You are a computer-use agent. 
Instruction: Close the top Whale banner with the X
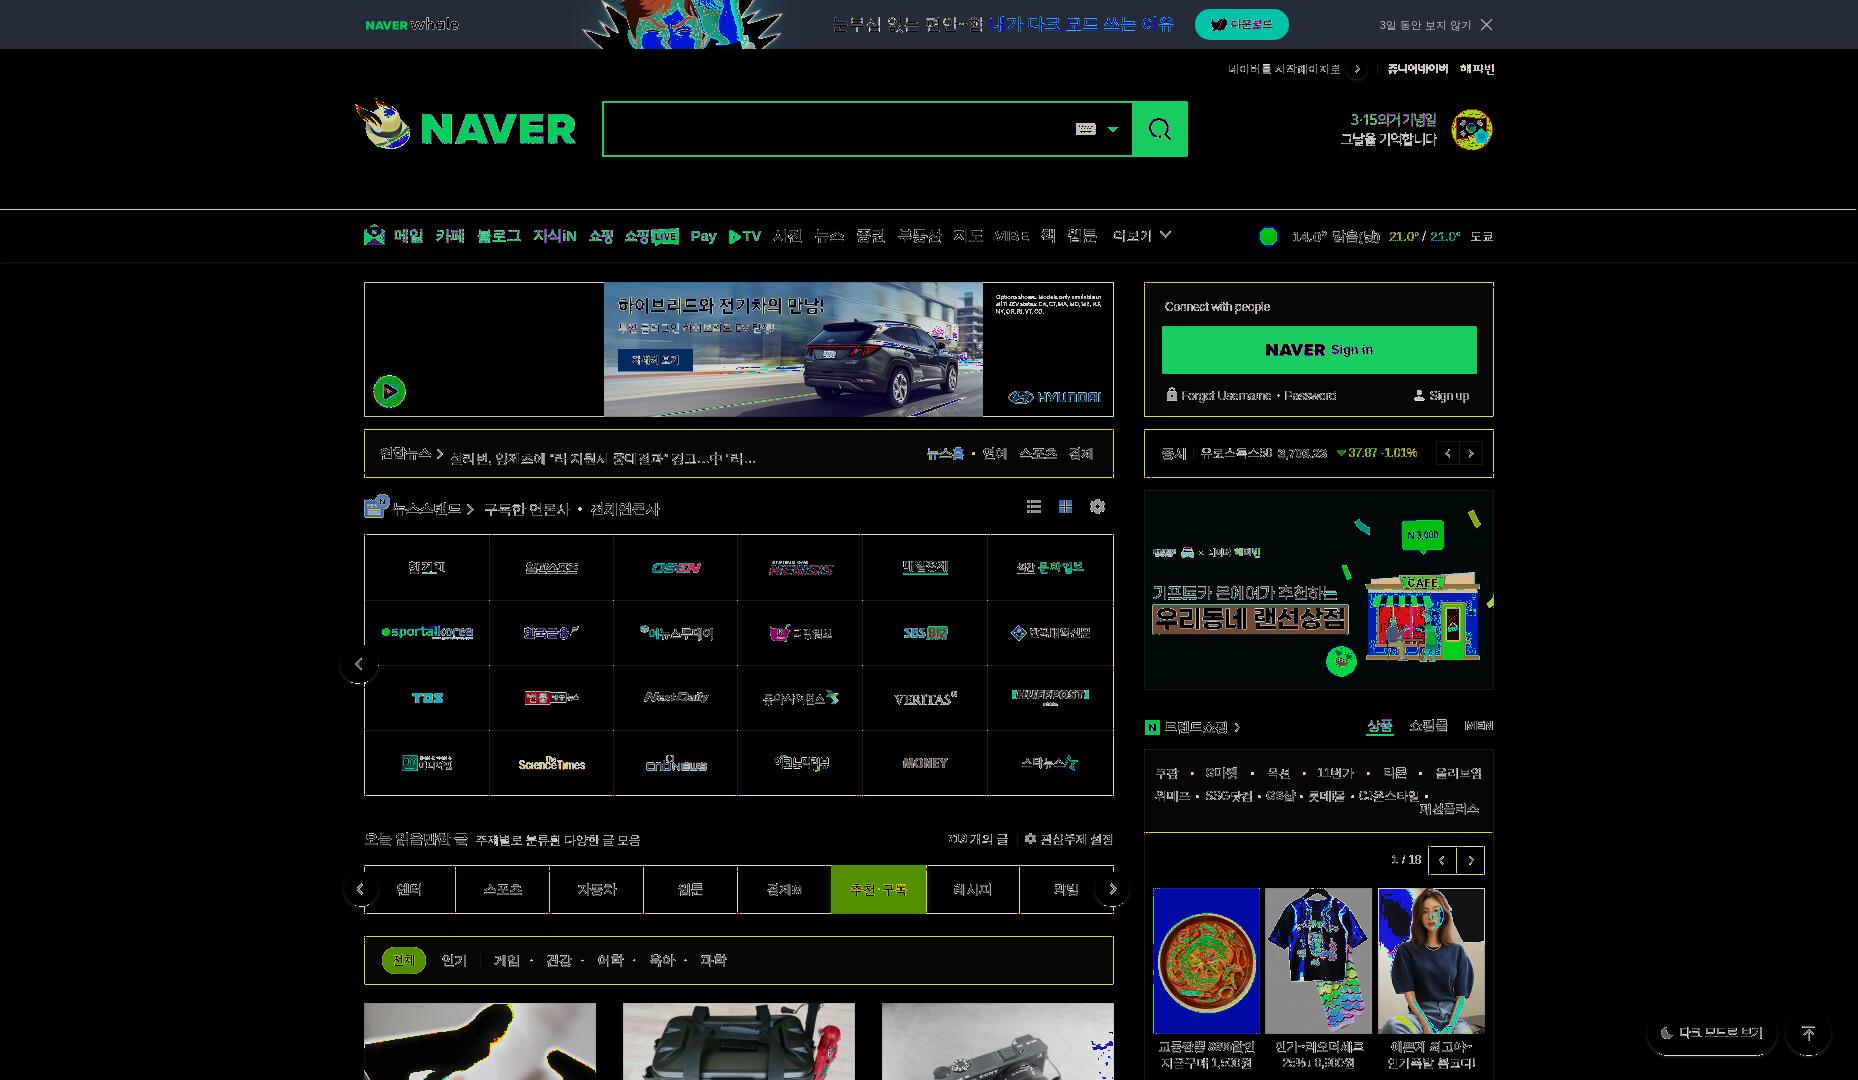1487,25
